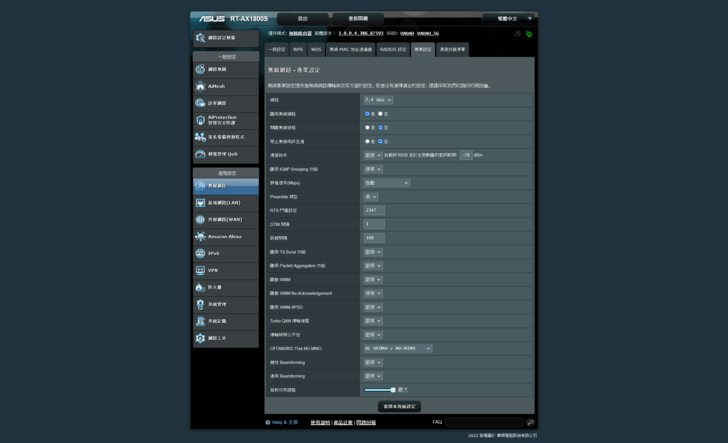The height and width of the screenshot is (443, 728).
Task: Open the 2.4 GHz band dropdown
Action: pos(378,100)
